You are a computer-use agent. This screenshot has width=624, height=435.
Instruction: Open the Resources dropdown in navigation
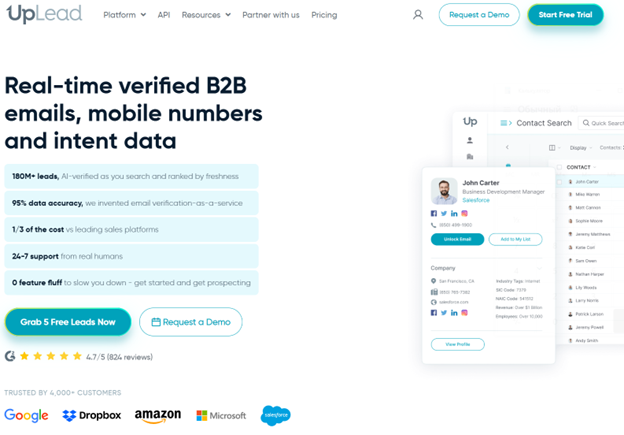click(206, 15)
